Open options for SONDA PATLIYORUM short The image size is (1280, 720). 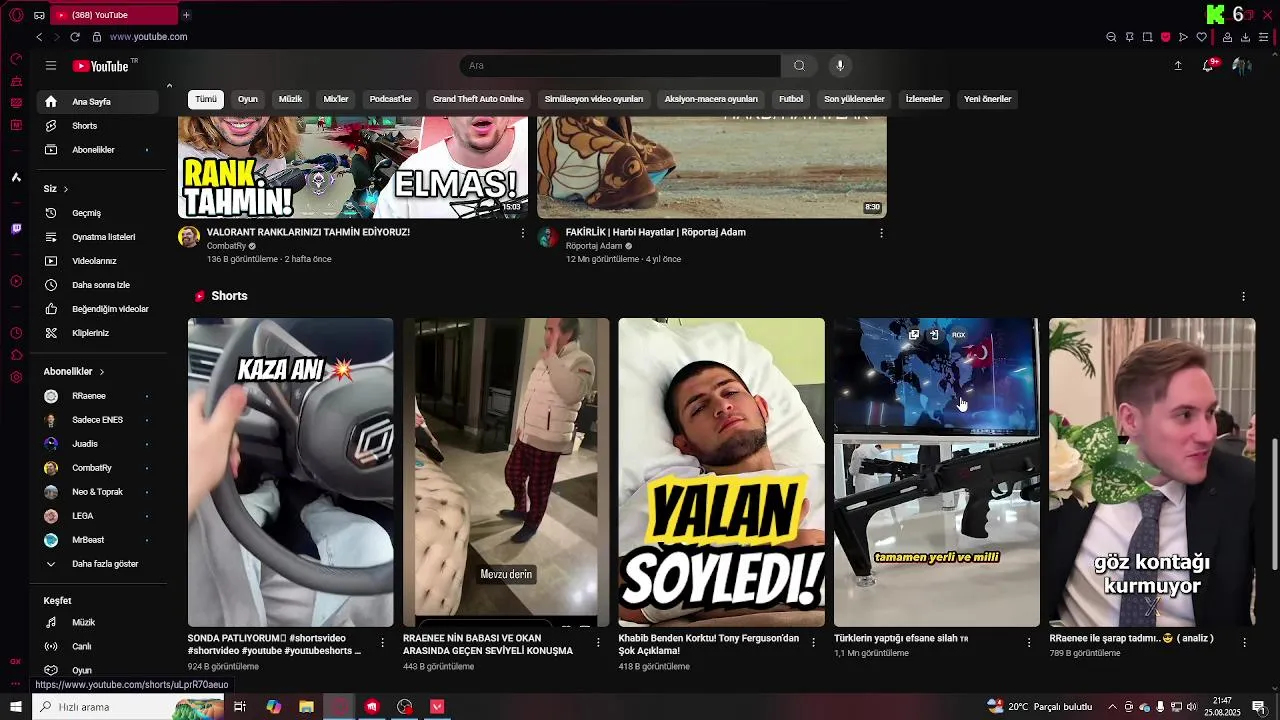coord(382,643)
